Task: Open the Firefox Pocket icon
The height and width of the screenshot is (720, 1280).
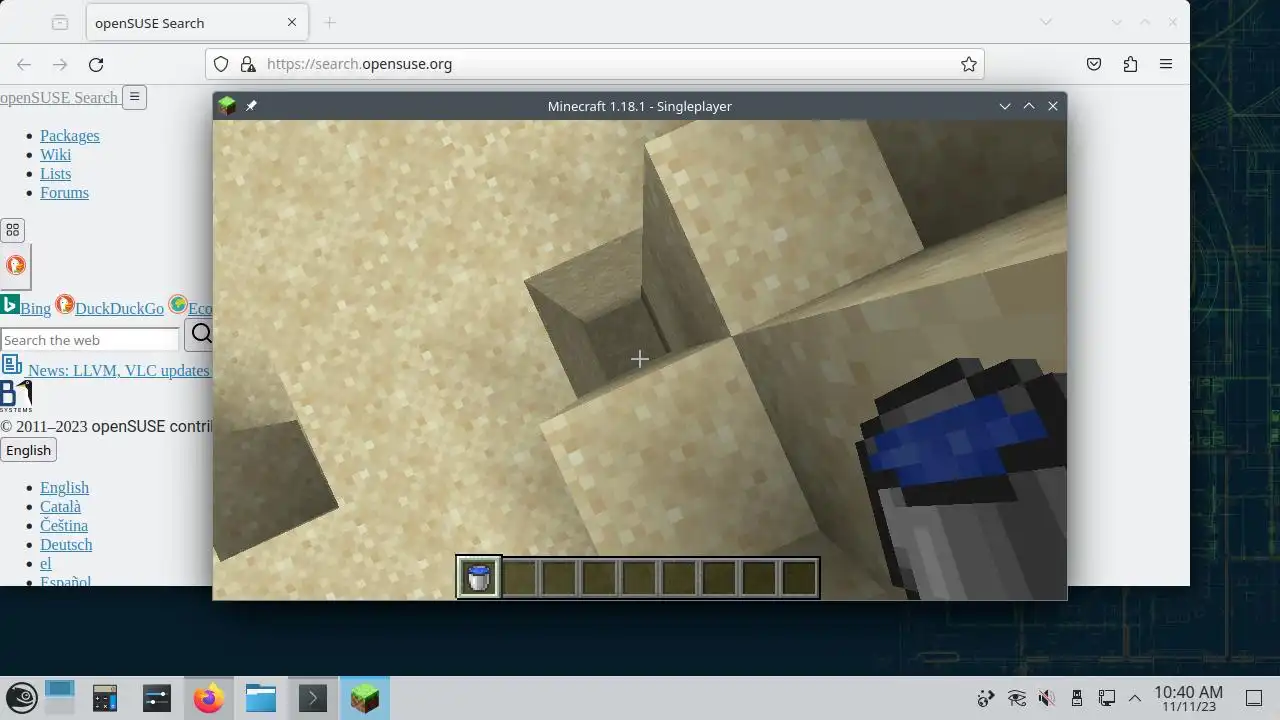Action: coord(1094,64)
